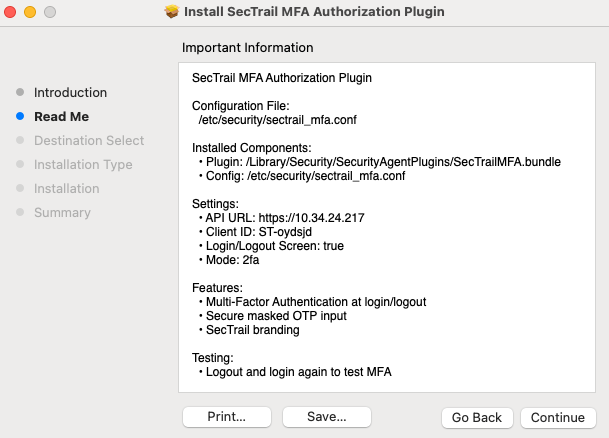Click the 'Client ID: ST-oydsjd' line
609x438 pixels.
(255, 231)
